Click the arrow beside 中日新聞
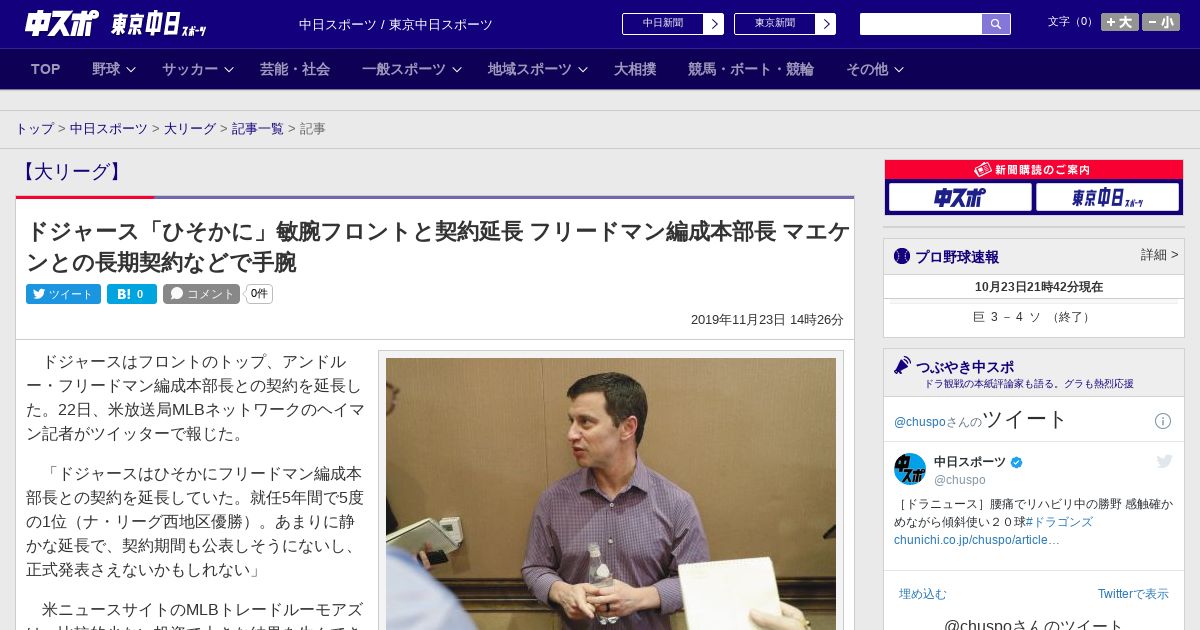Screen dimensions: 1200x630 coord(714,24)
